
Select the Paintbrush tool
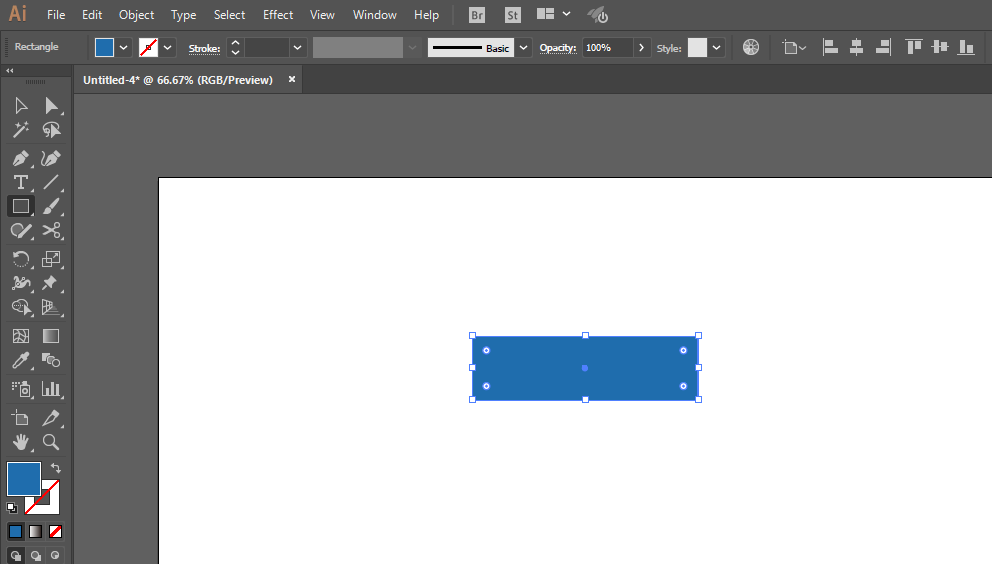click(x=51, y=206)
